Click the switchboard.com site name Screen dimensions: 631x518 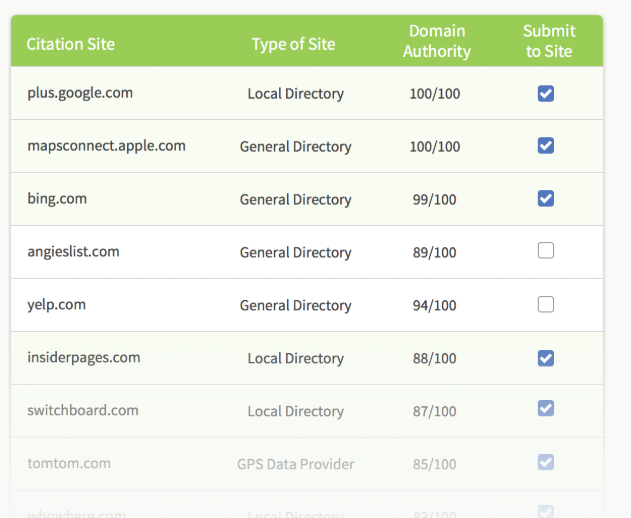click(83, 411)
